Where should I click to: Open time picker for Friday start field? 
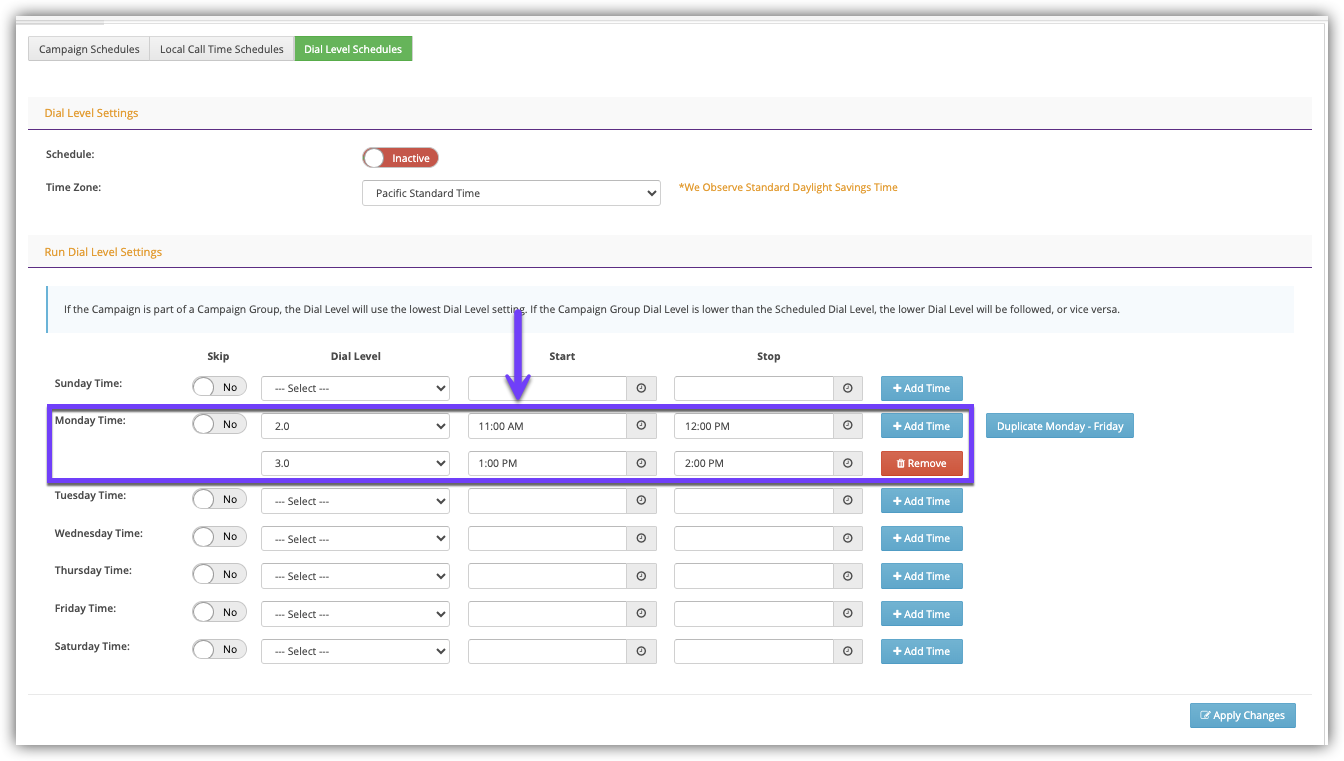[641, 614]
